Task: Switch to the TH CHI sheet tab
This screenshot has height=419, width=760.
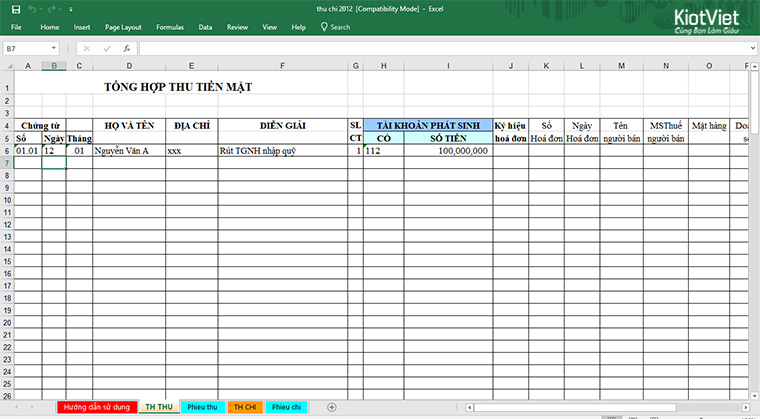Action: tap(245, 408)
